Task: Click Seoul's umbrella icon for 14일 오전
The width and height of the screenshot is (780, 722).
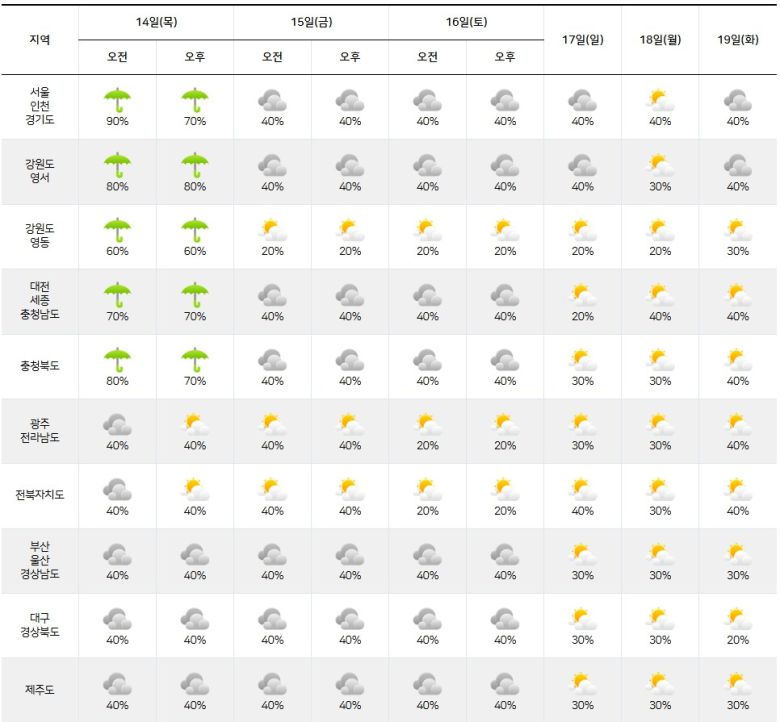Action: [x=117, y=100]
